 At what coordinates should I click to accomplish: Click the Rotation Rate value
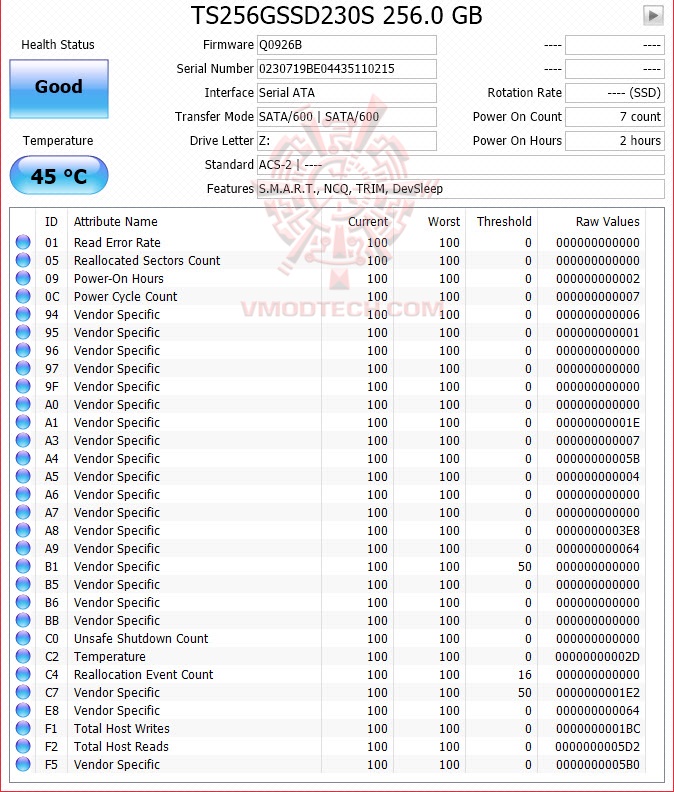(x=614, y=93)
